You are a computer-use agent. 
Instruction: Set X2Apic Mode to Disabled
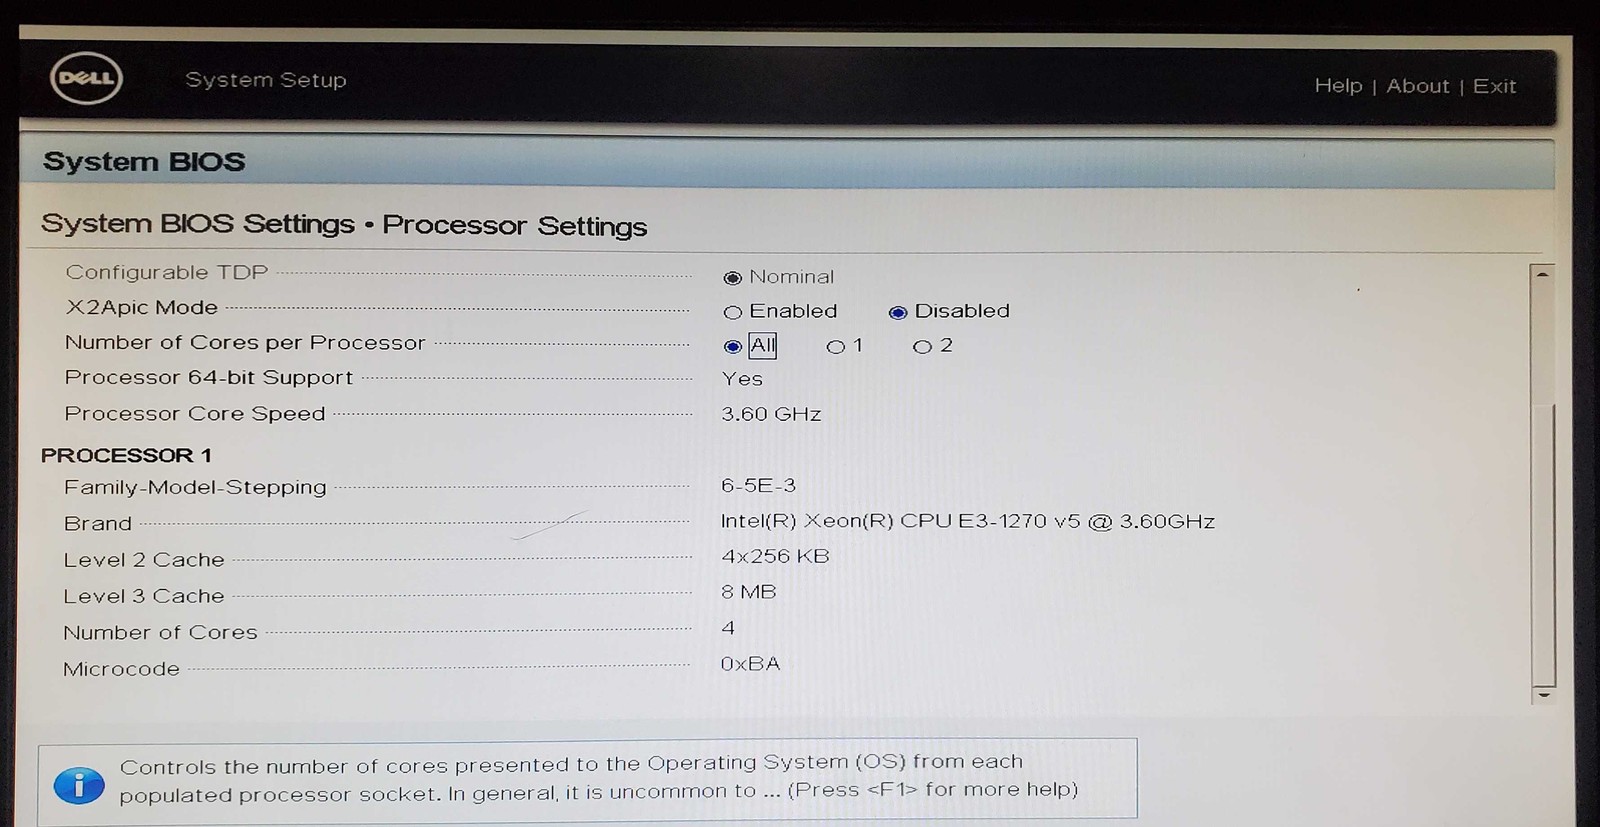pos(898,313)
